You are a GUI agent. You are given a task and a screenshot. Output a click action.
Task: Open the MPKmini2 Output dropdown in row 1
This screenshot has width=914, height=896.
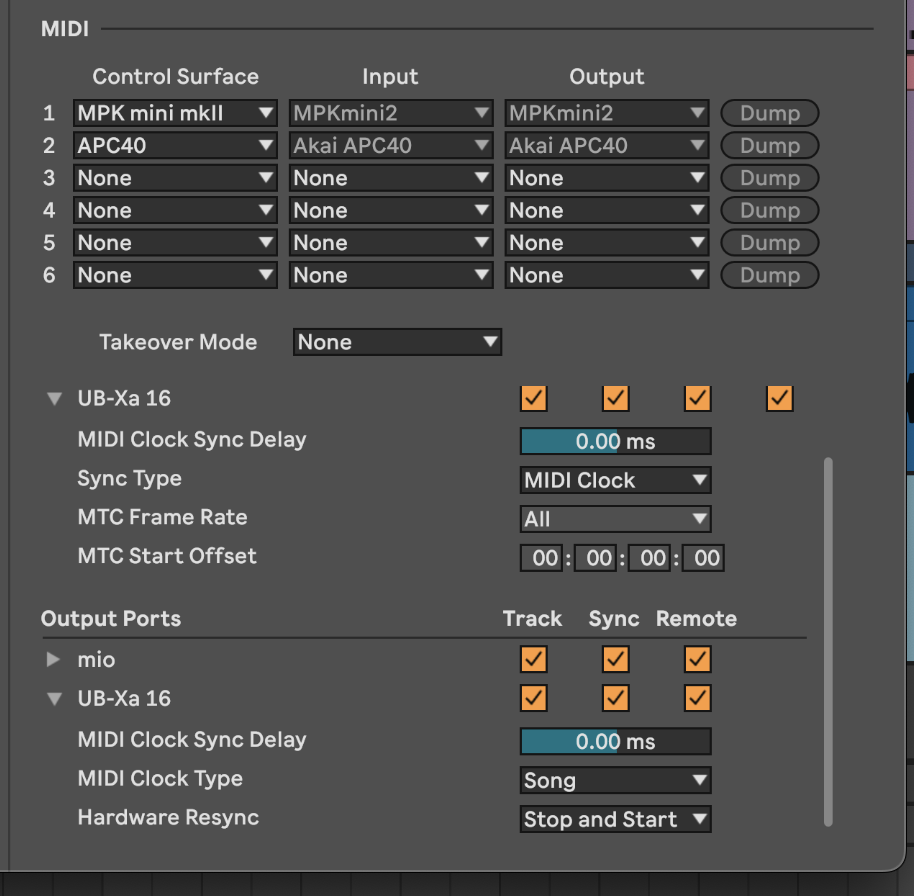pos(607,113)
